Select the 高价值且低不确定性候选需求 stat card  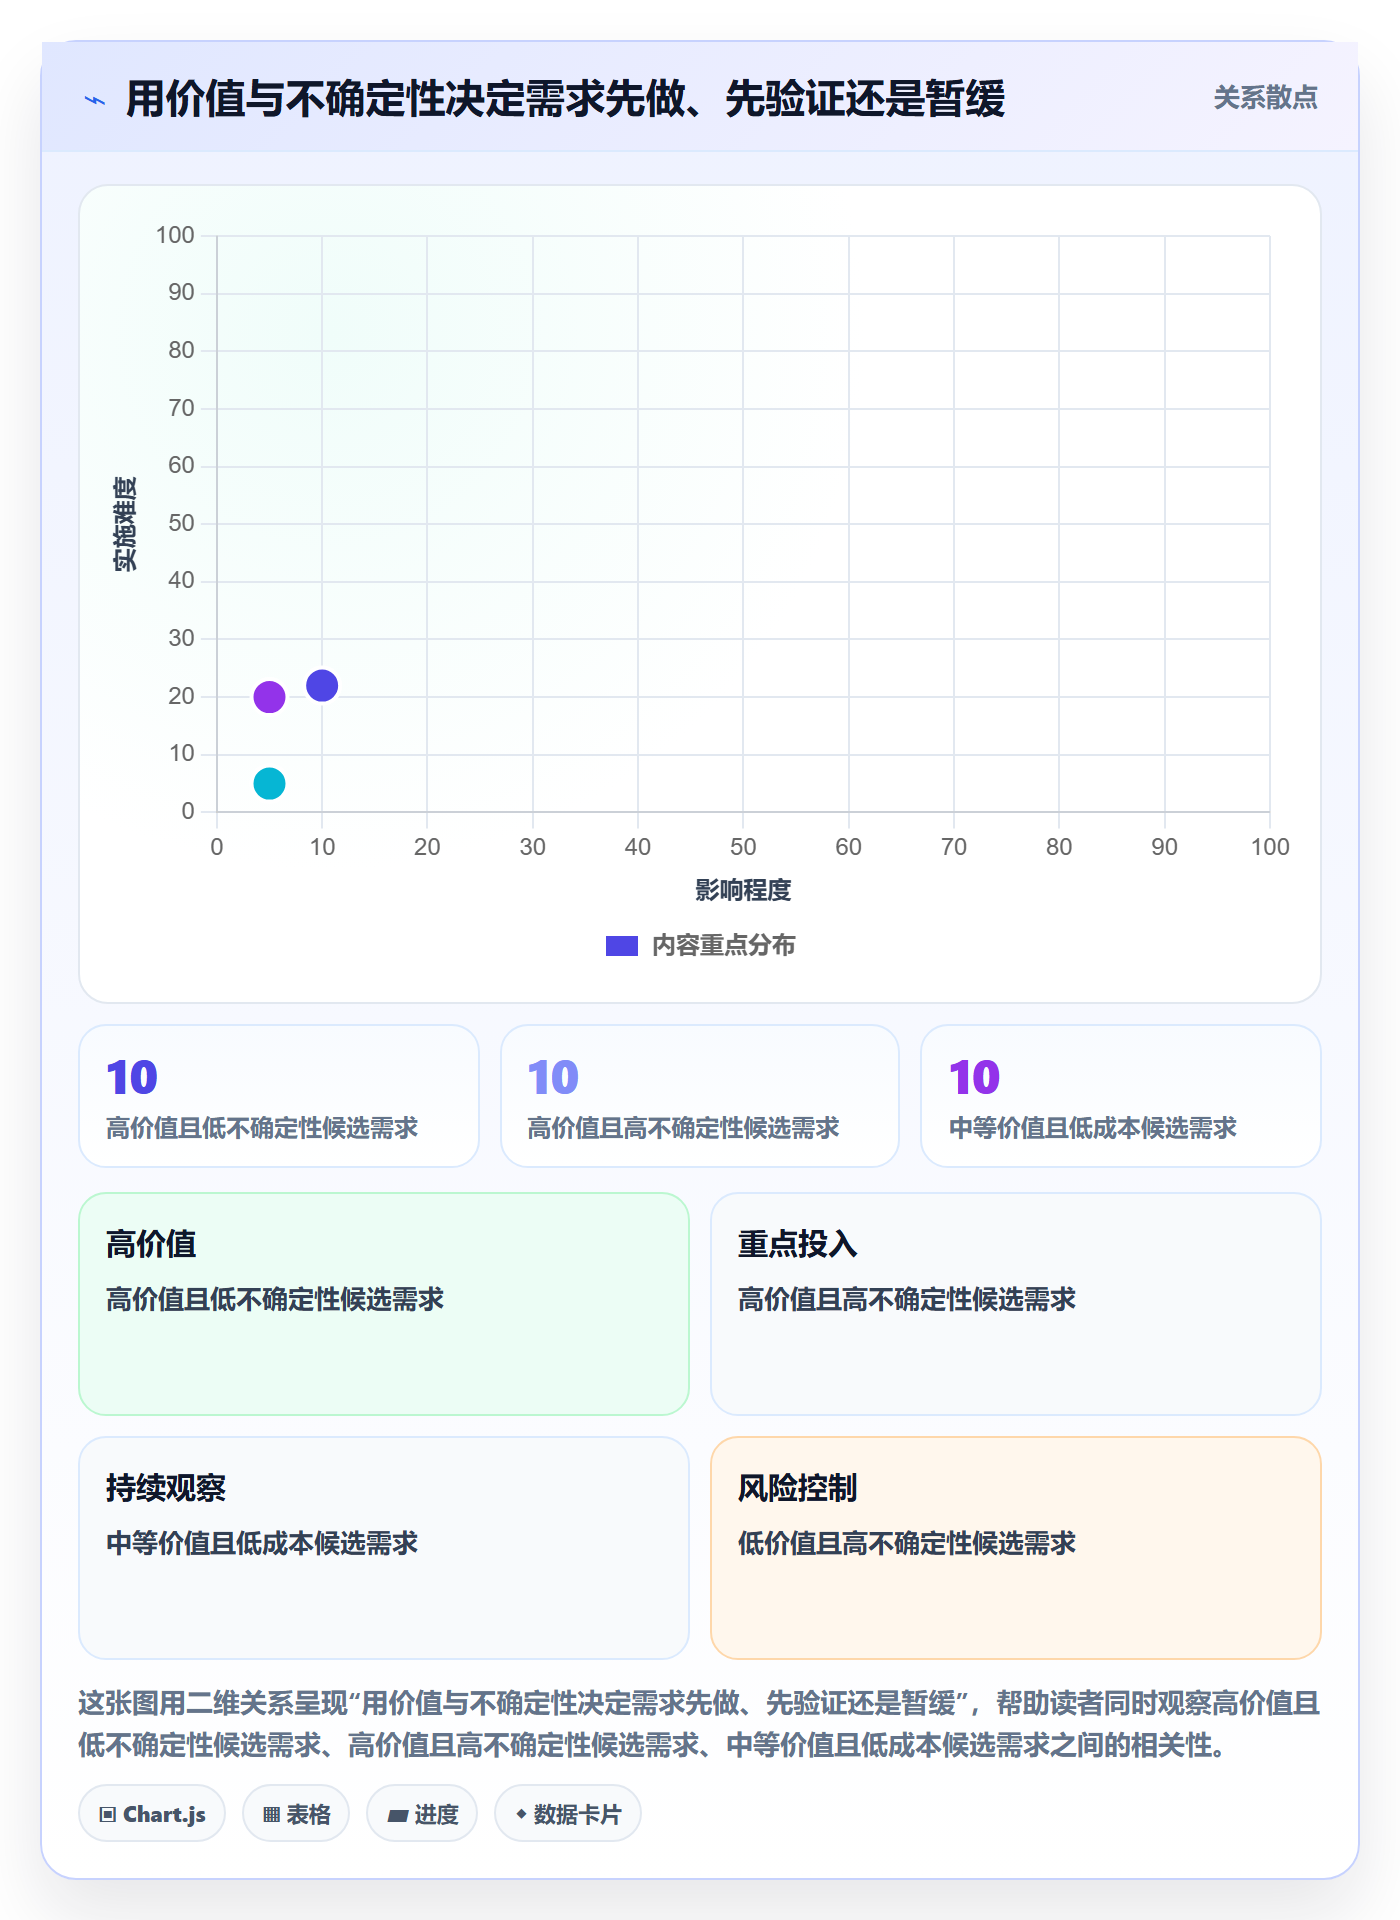coord(279,1096)
